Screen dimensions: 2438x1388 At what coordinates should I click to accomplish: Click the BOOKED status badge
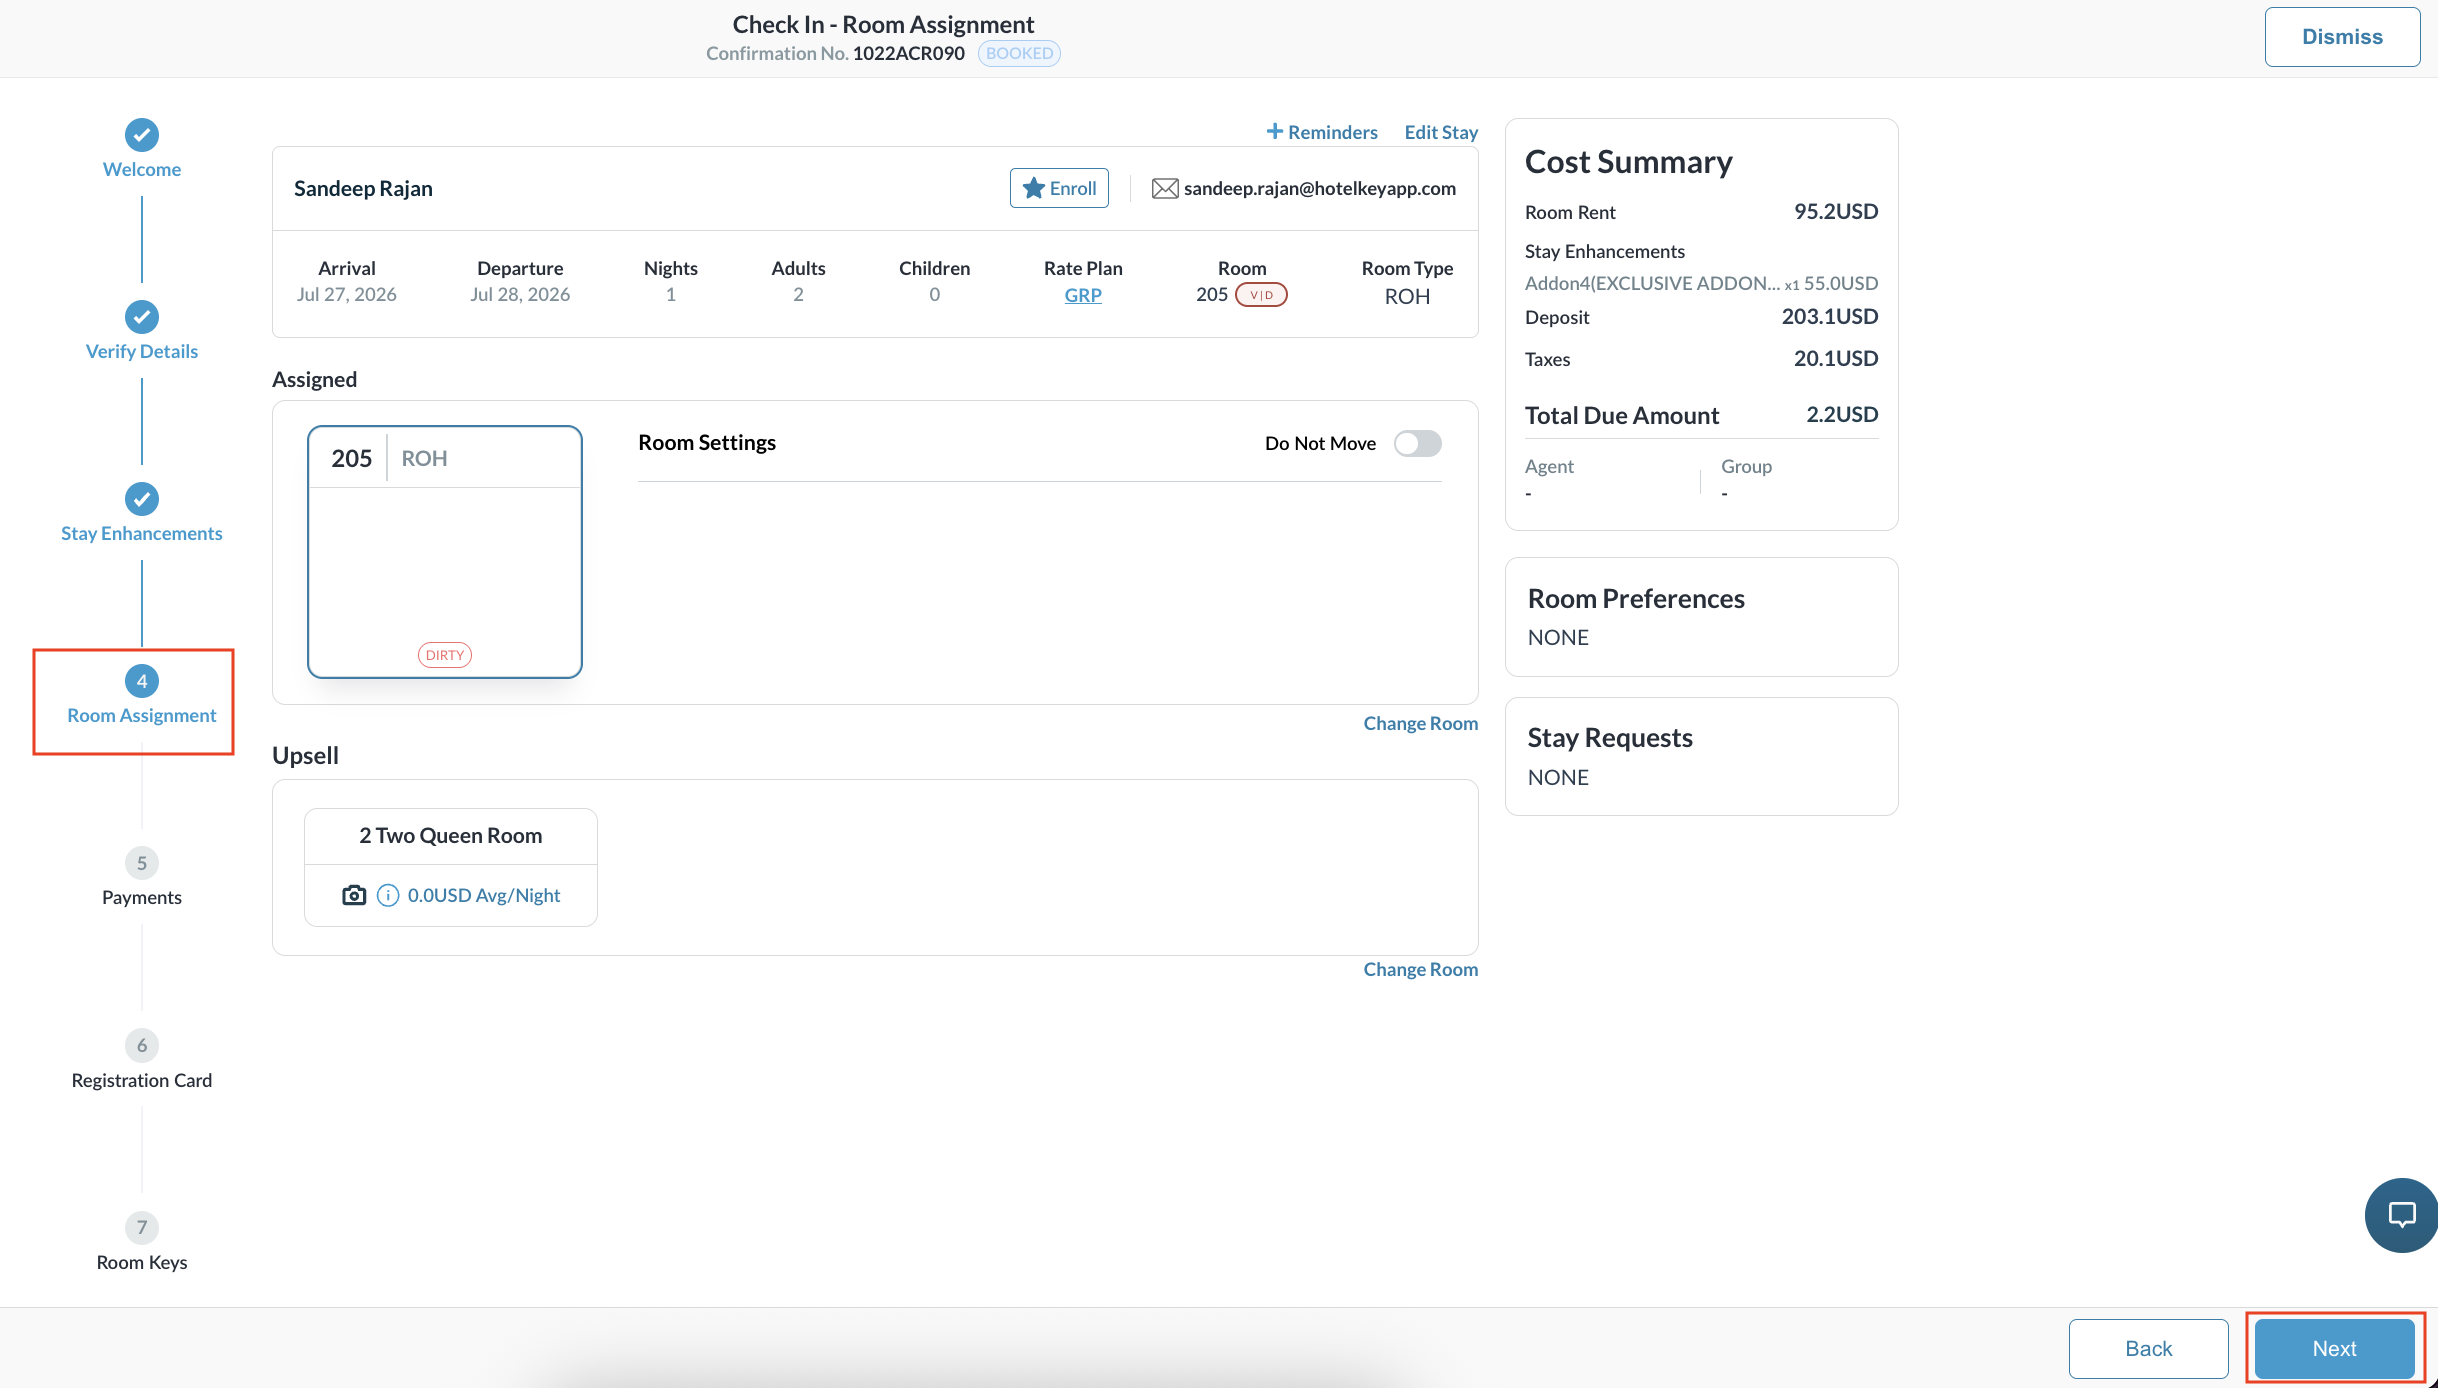[1019, 53]
